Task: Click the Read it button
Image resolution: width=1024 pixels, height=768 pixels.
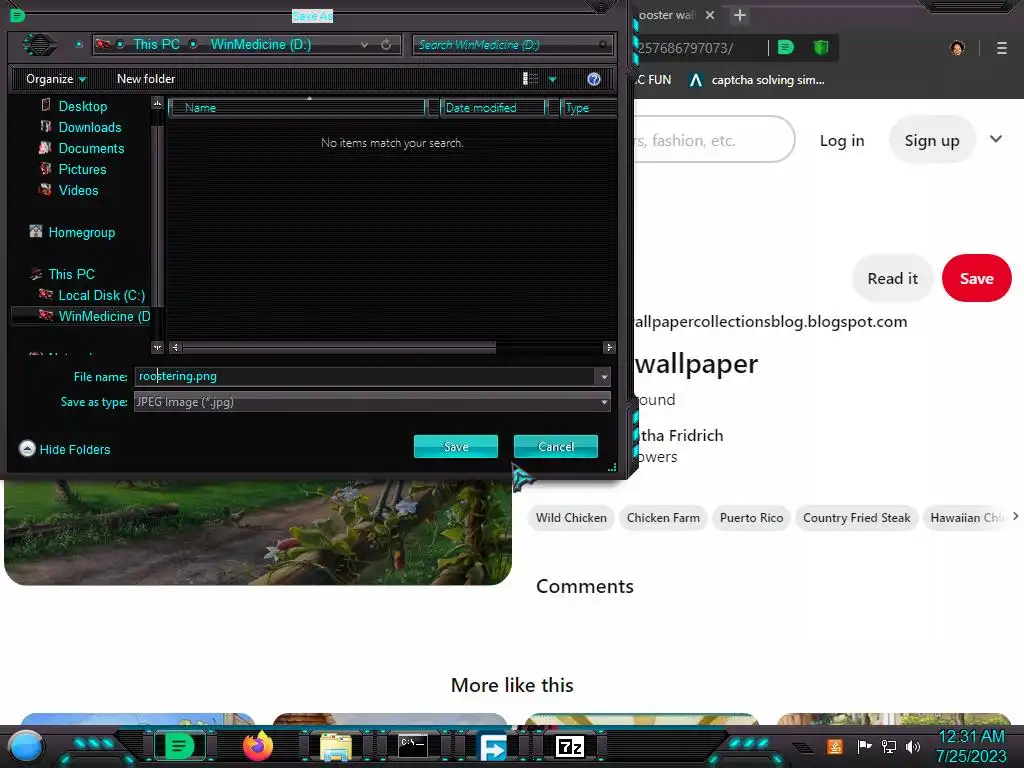Action: tap(893, 278)
